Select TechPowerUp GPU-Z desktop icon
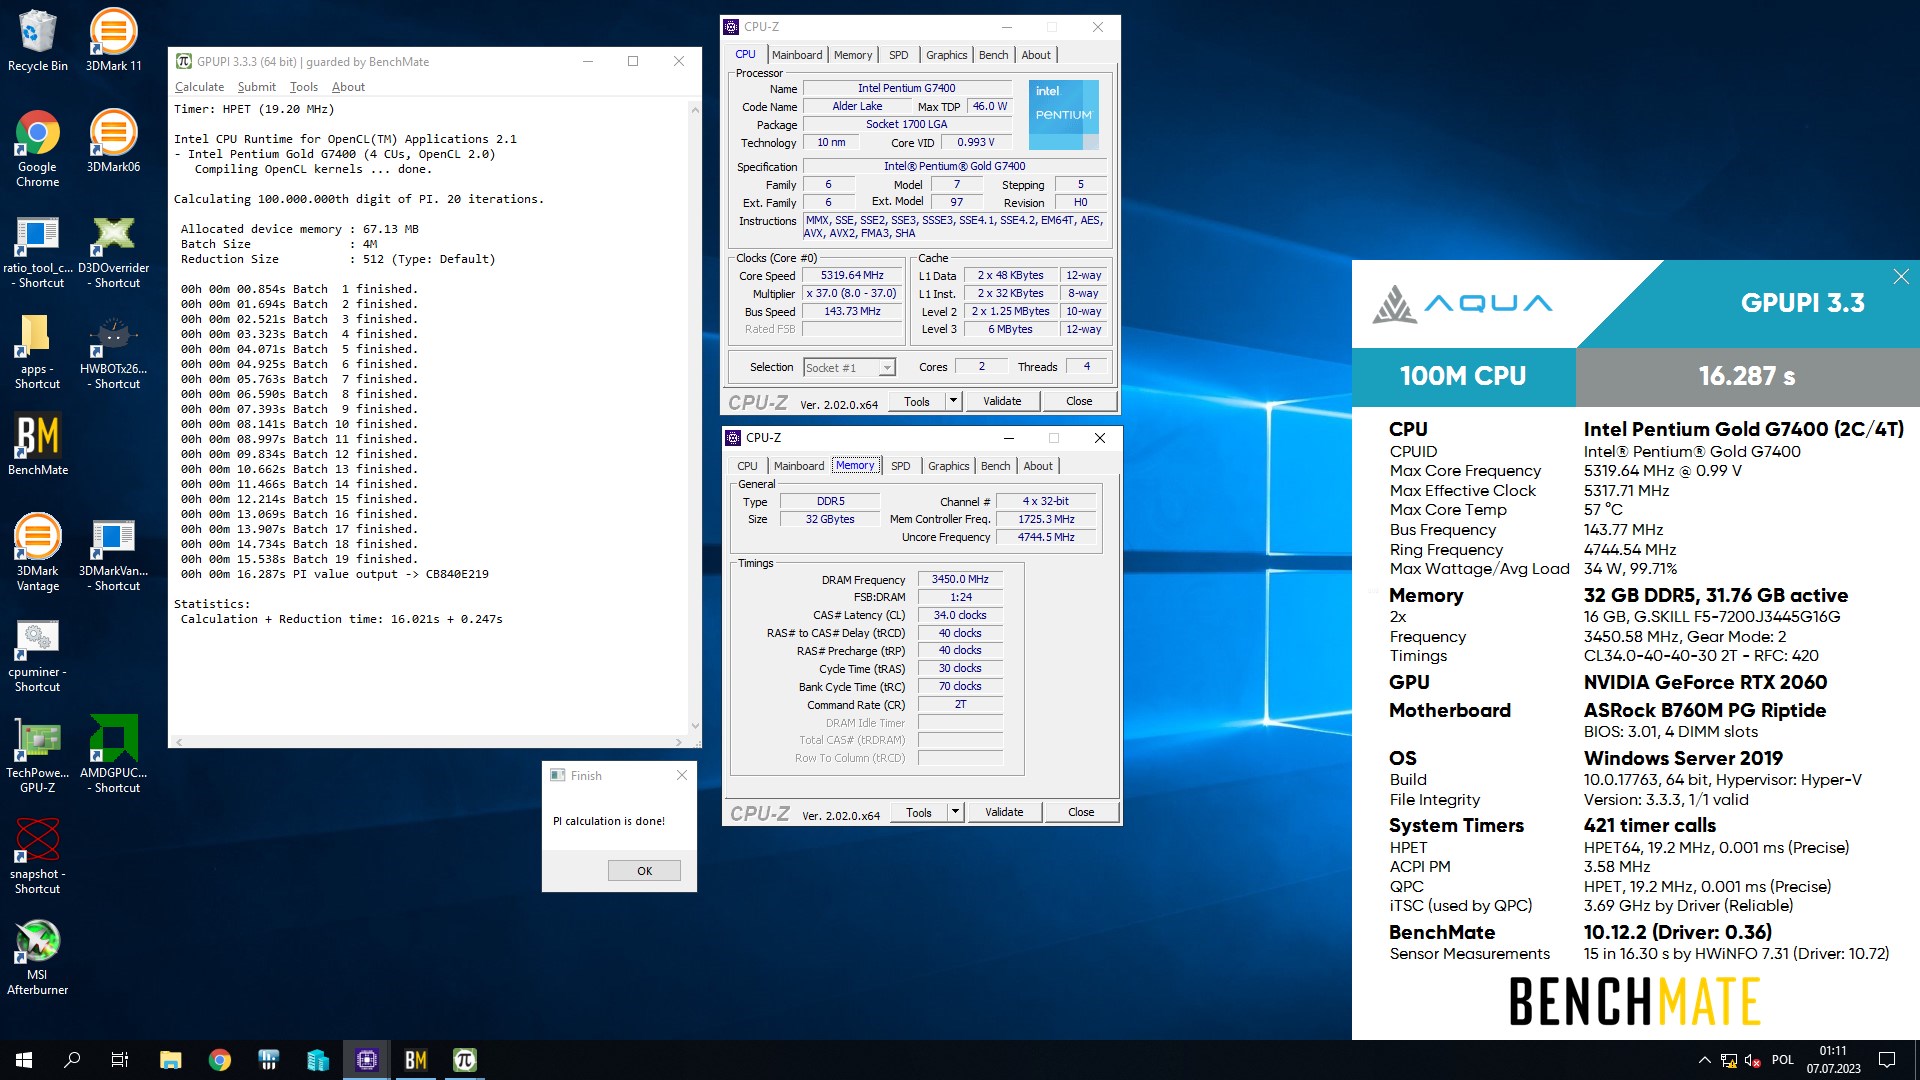Viewport: 1920px width, 1080px height. (37, 755)
